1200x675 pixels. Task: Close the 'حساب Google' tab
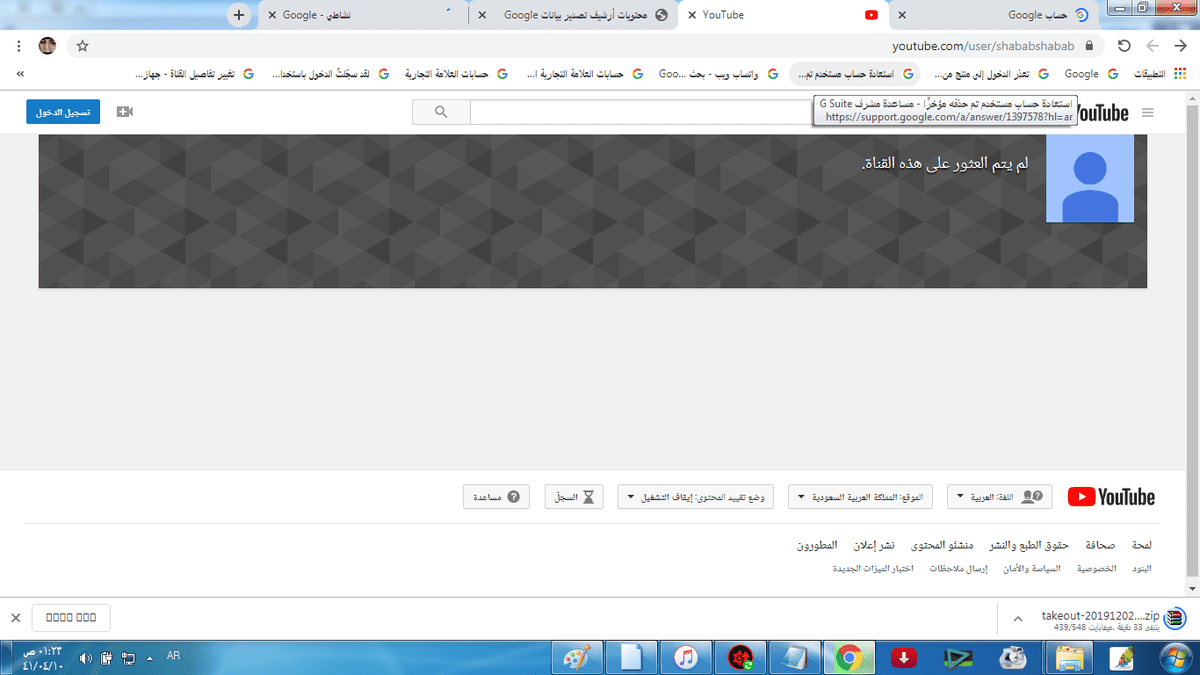tap(902, 15)
